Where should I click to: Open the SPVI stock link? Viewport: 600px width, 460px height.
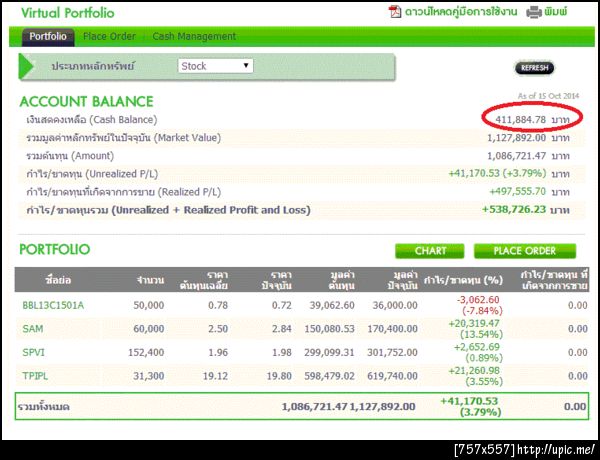[x=33, y=352]
